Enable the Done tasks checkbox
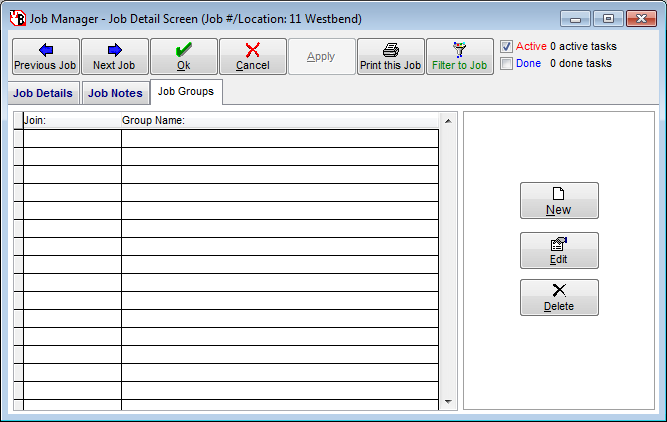This screenshot has height=422, width=667. tap(507, 64)
